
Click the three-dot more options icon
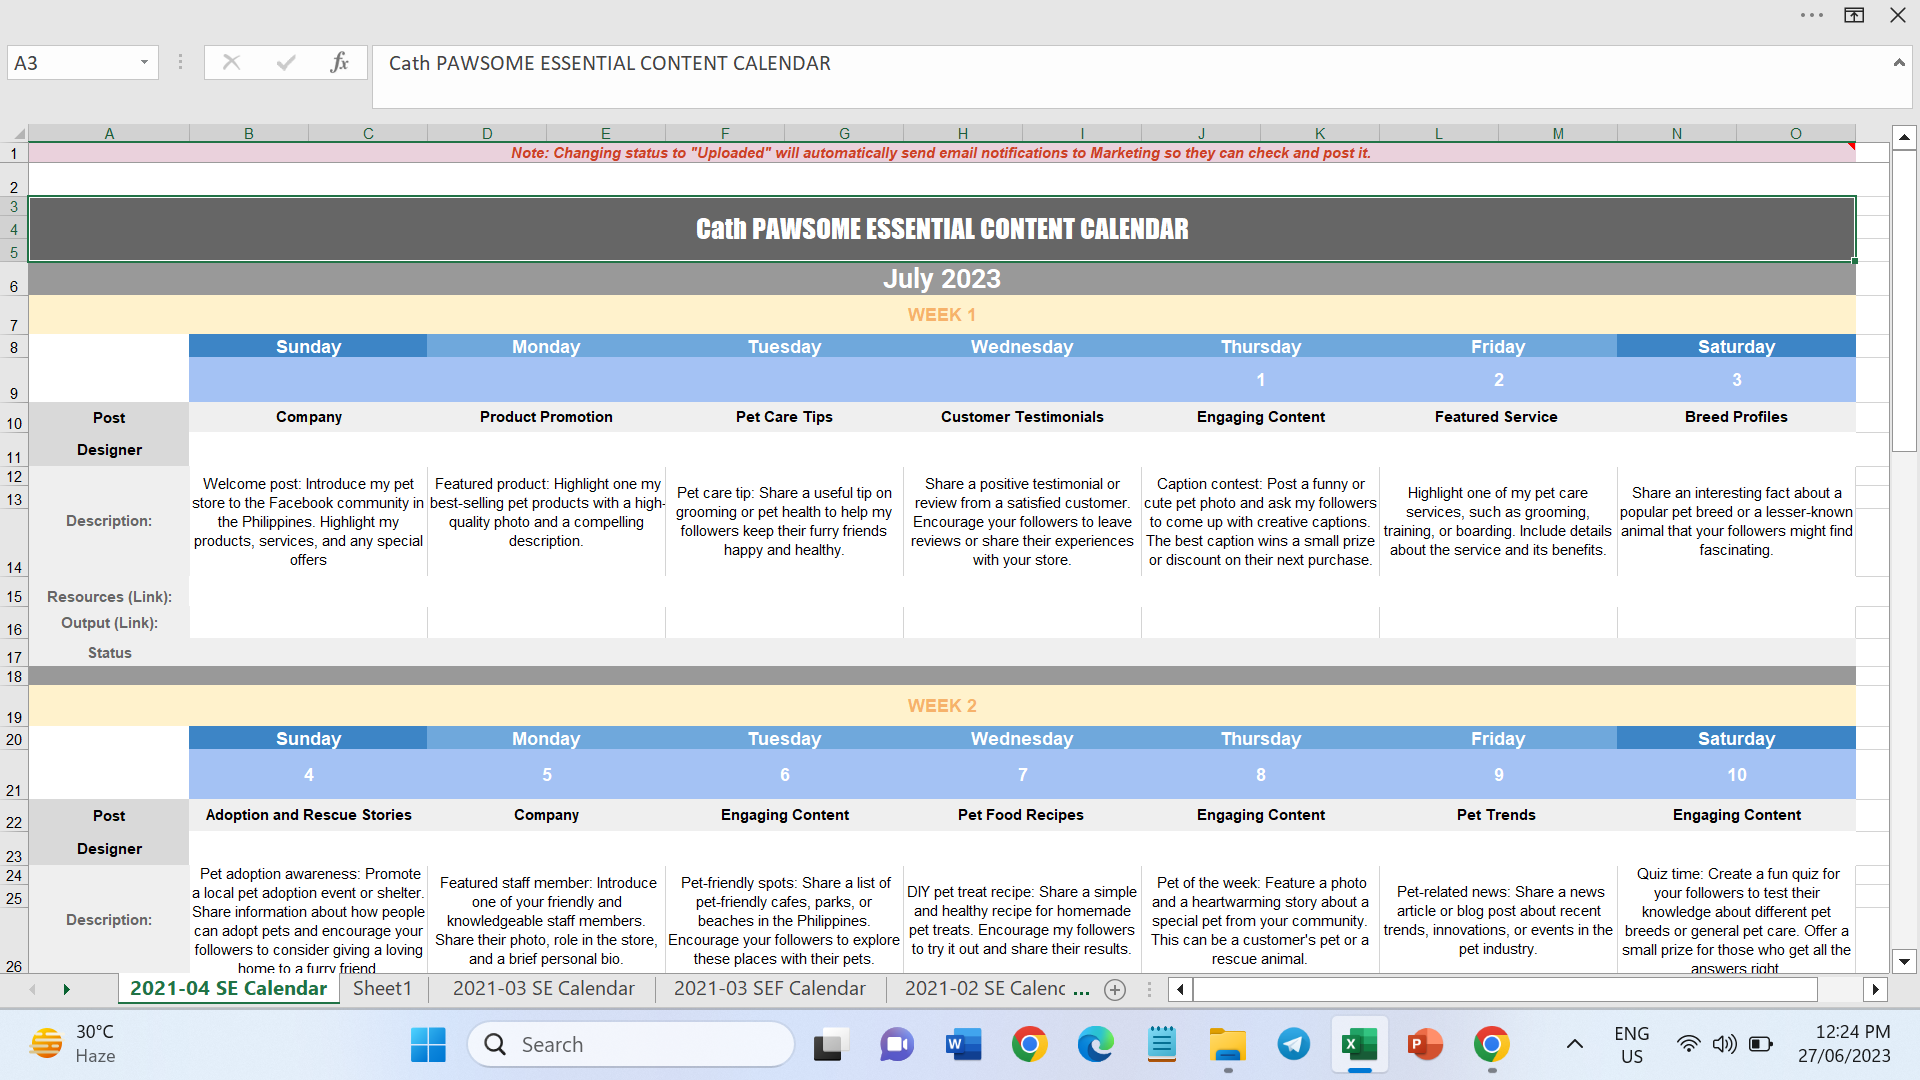pyautogui.click(x=1811, y=15)
